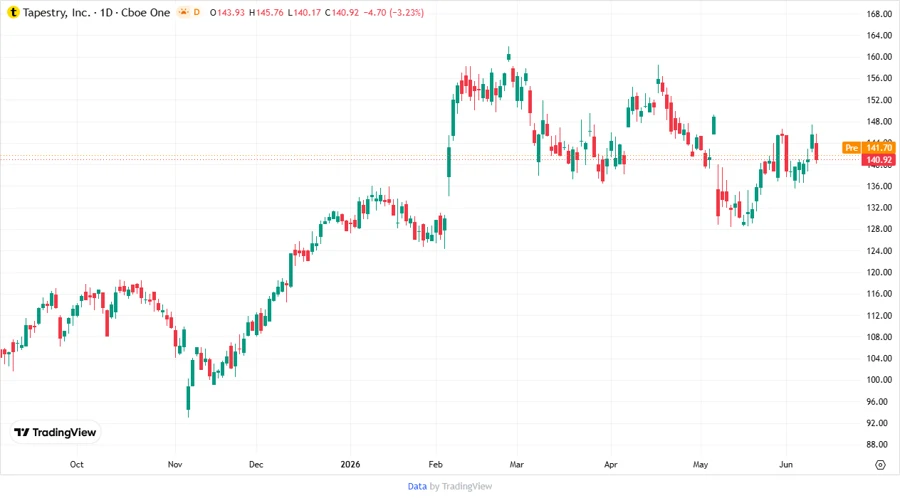Click the May time axis label
Screen dimensions: 900x498
click(700, 465)
